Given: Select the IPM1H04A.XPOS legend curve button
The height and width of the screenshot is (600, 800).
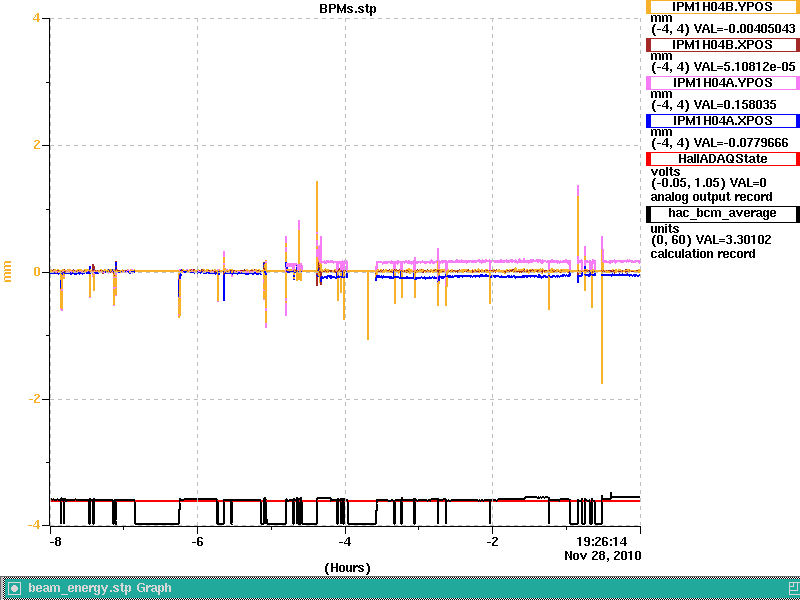Looking at the screenshot, I should click(722, 121).
